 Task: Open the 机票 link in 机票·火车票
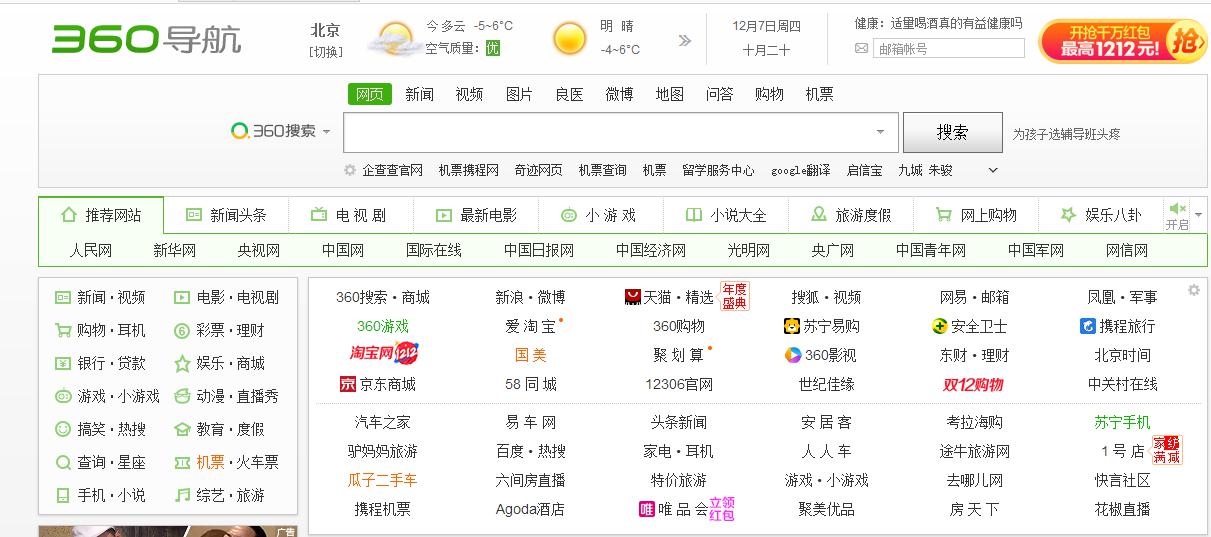tap(211, 462)
